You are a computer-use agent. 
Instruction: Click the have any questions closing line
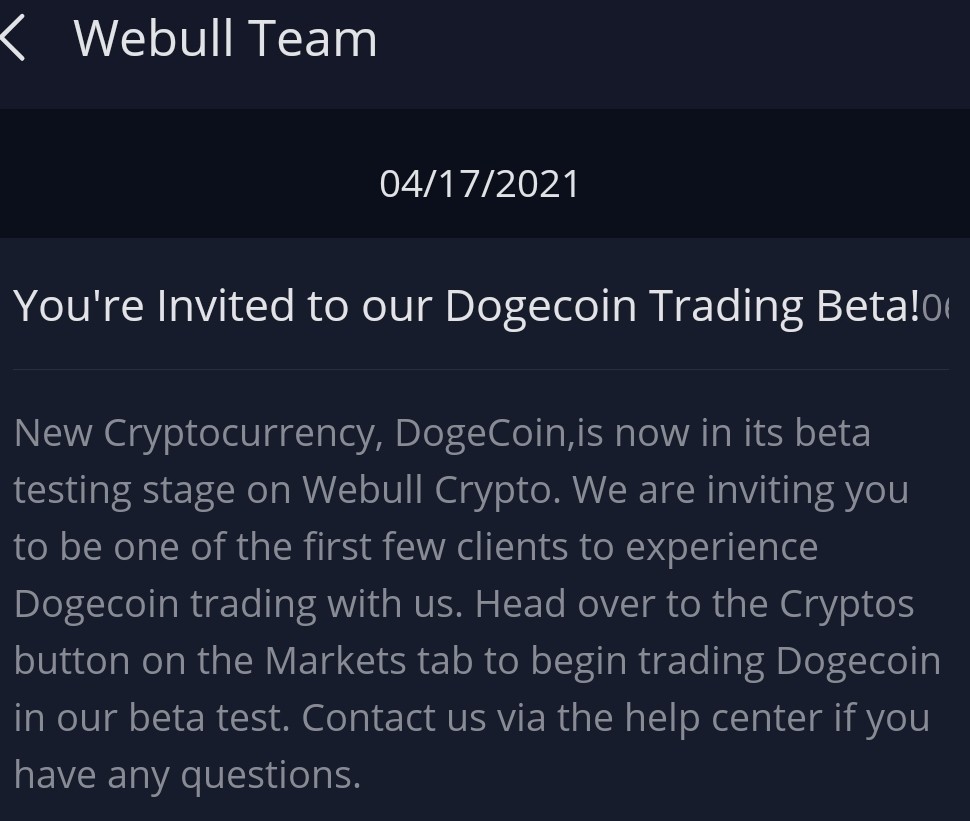pos(187,775)
